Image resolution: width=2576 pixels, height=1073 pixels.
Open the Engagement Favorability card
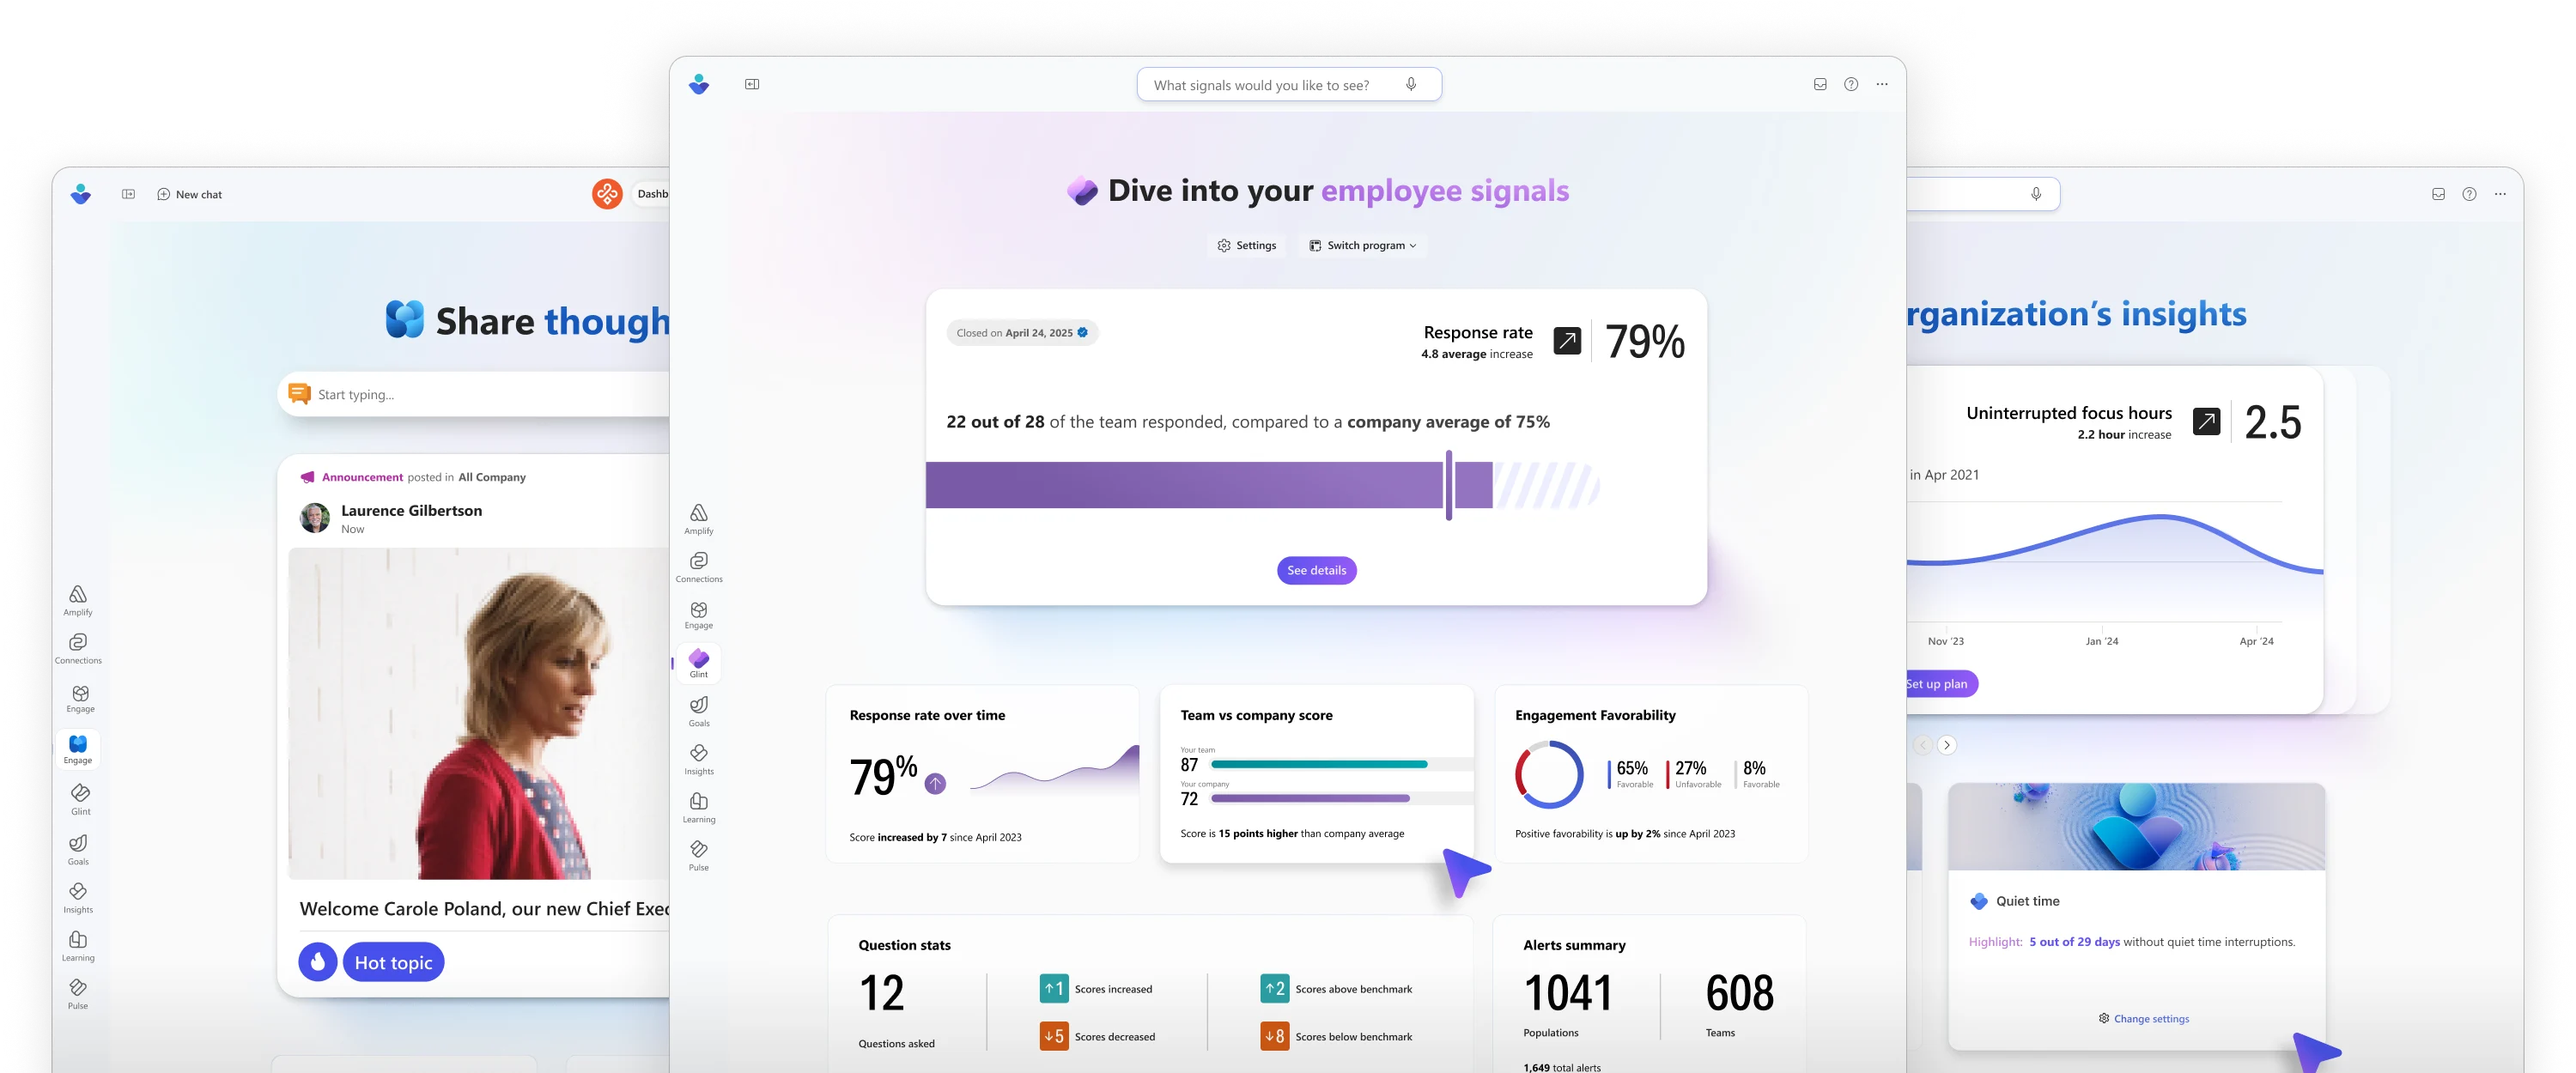[1651, 774]
